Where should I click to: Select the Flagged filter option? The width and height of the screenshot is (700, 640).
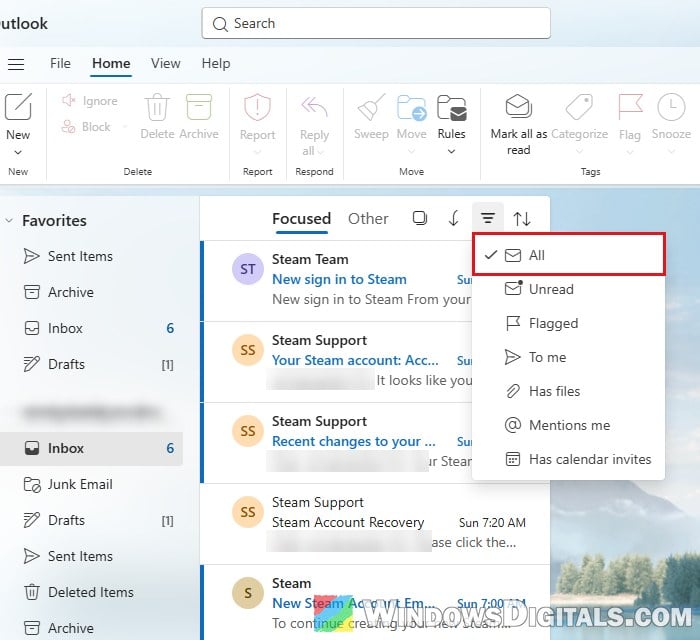click(x=568, y=323)
